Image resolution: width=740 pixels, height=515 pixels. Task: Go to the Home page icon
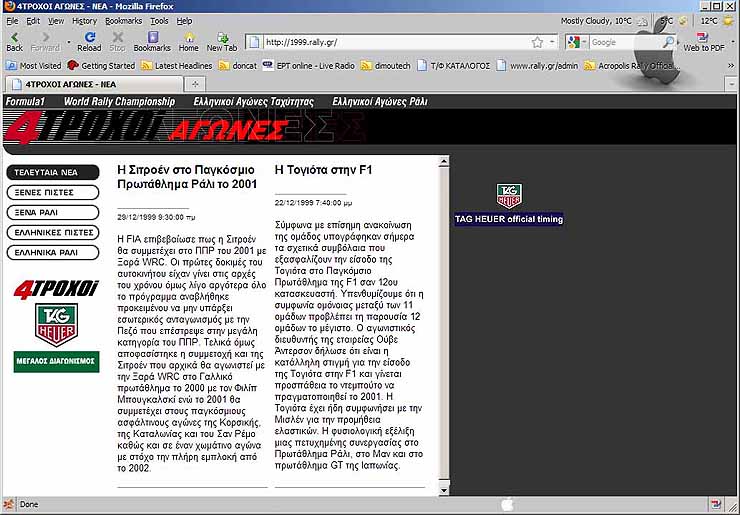188,37
